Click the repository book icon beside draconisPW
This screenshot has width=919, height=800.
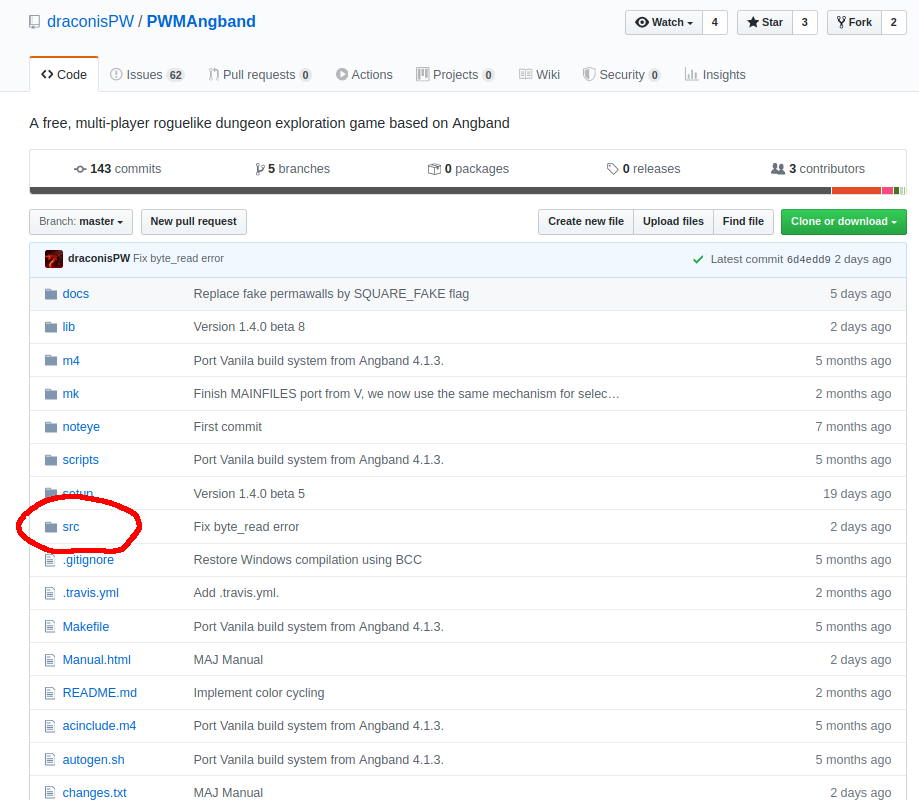coord(35,22)
